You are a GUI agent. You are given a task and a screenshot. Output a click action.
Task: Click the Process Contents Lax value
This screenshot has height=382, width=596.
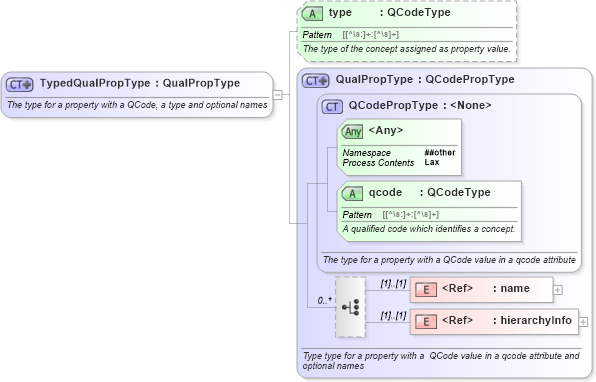click(x=432, y=162)
